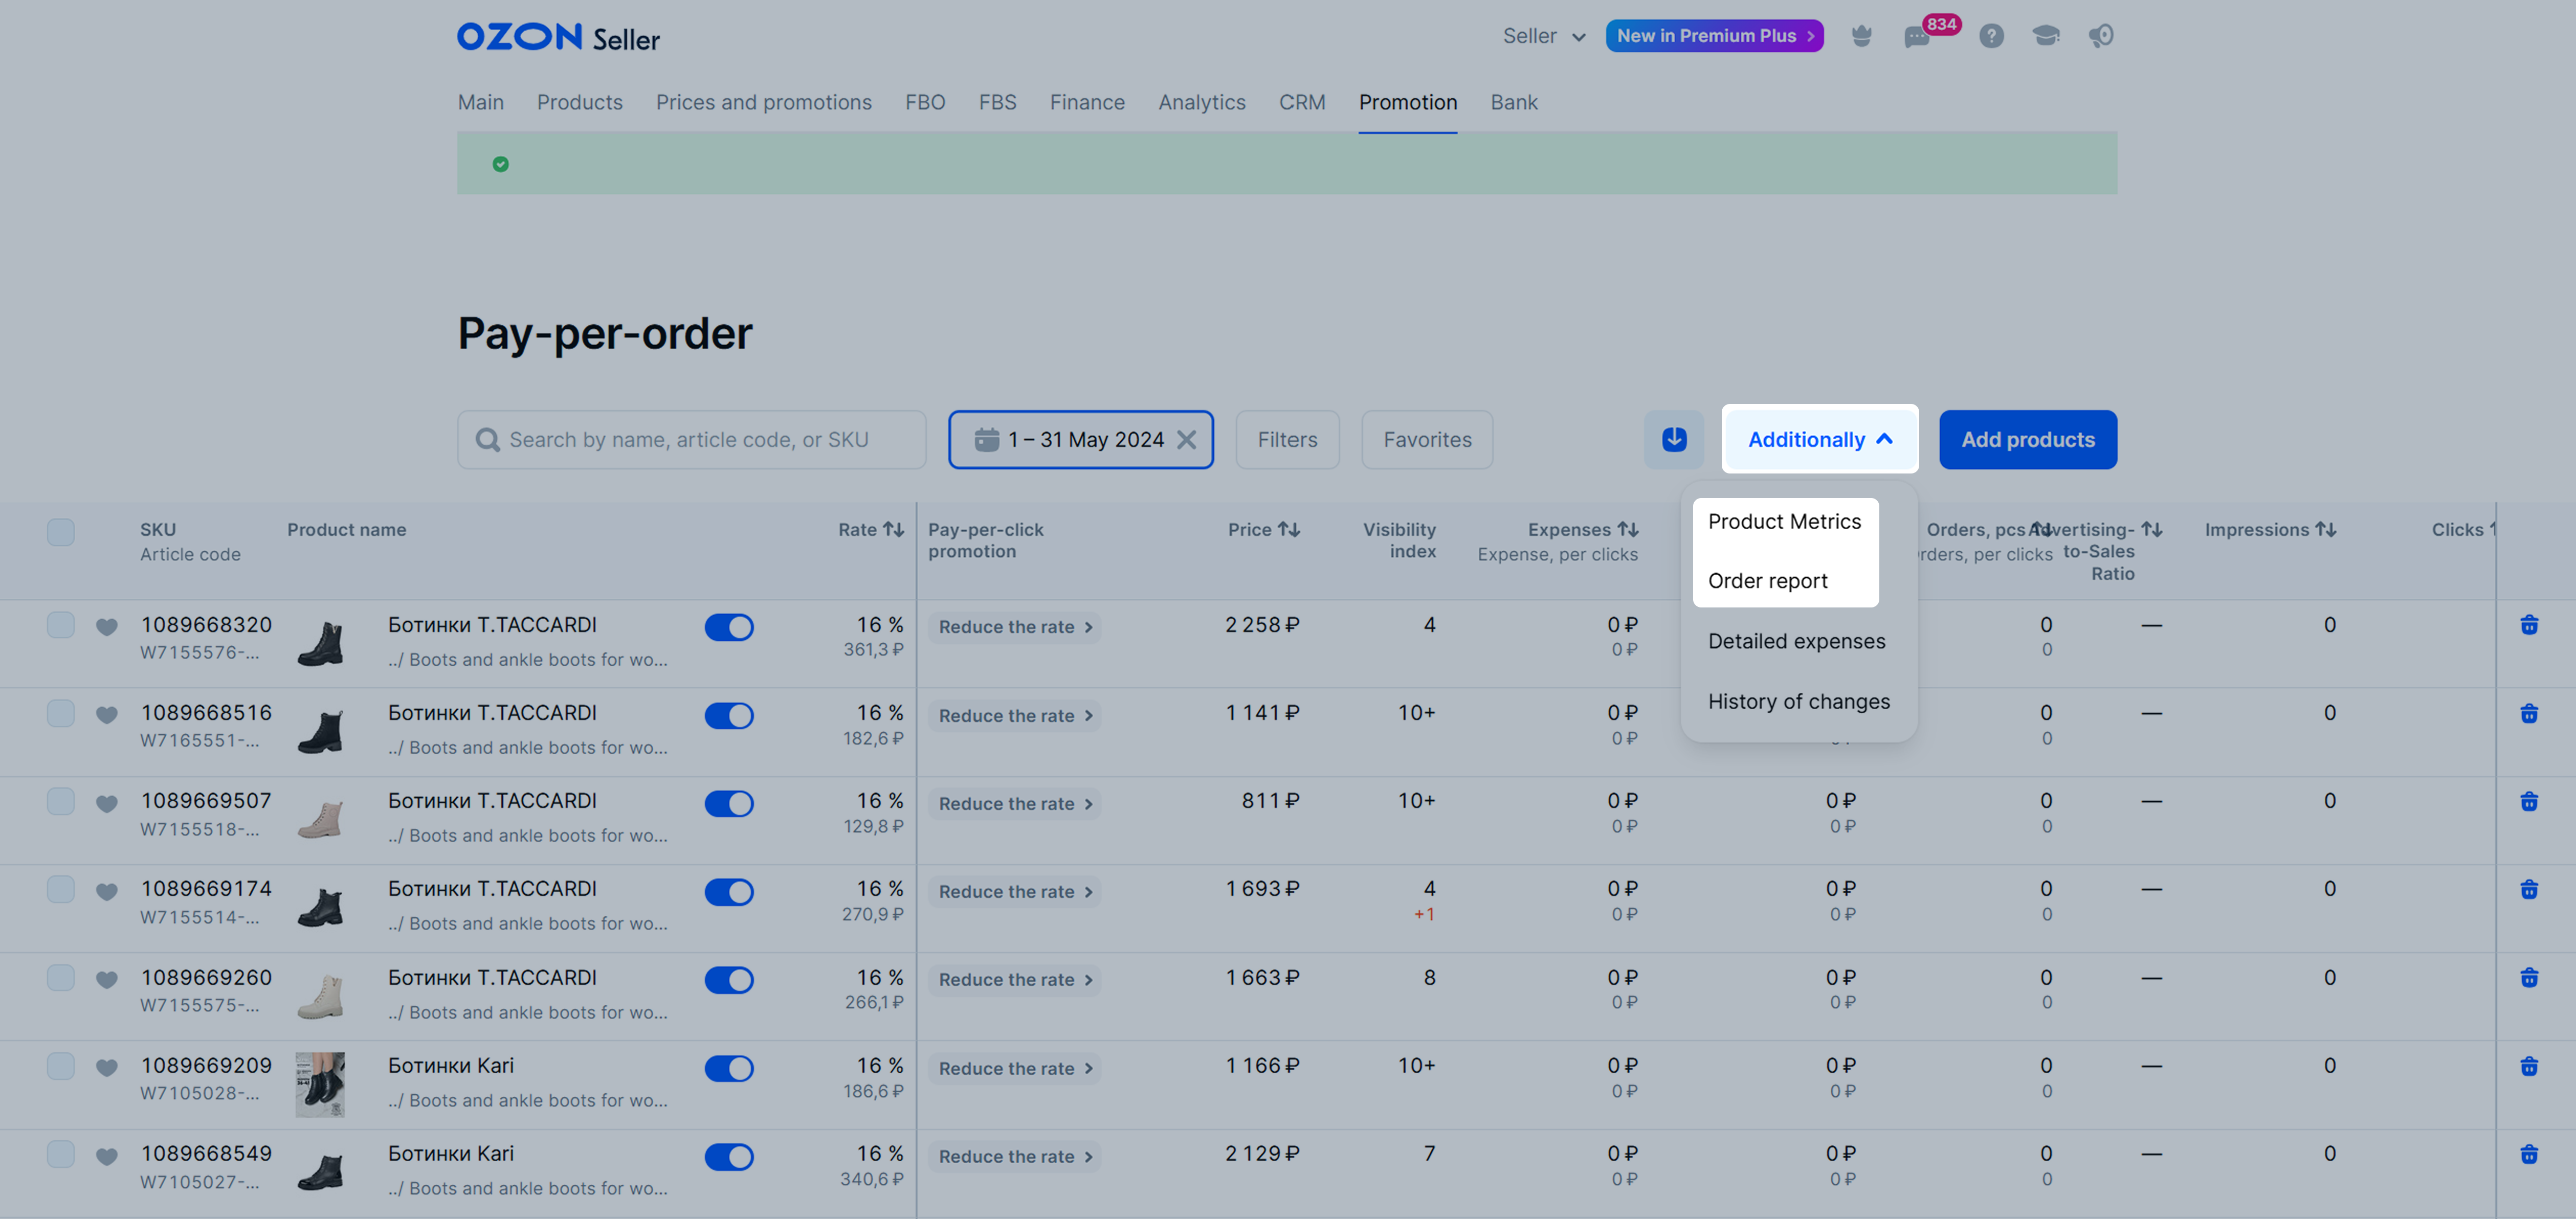Tick the checkbox for SKU 1089669507

click(61, 801)
